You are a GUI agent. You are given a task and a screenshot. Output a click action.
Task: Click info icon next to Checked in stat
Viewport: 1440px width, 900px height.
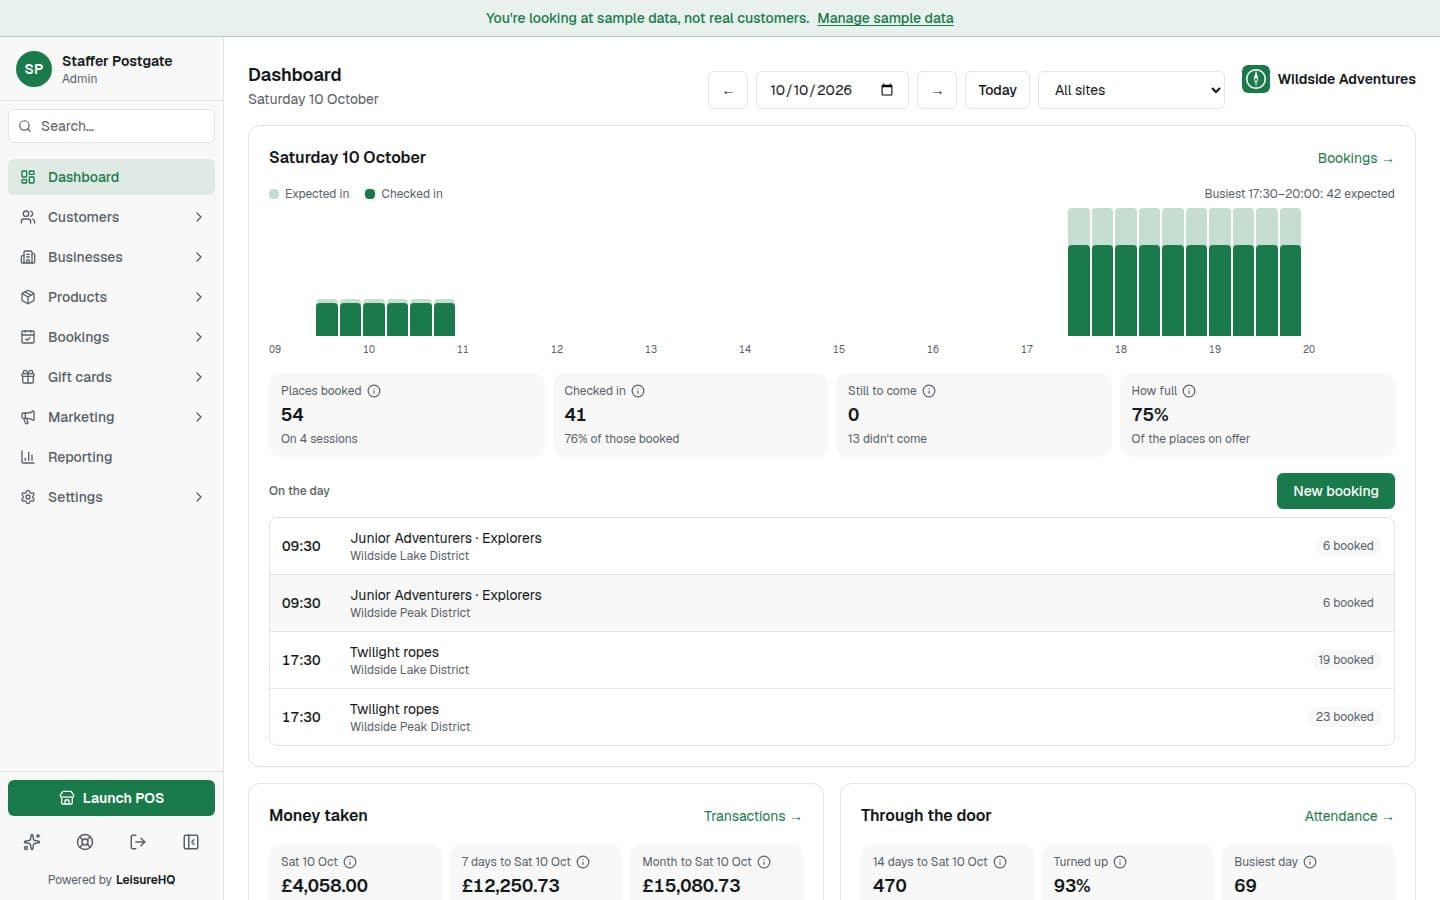638,391
